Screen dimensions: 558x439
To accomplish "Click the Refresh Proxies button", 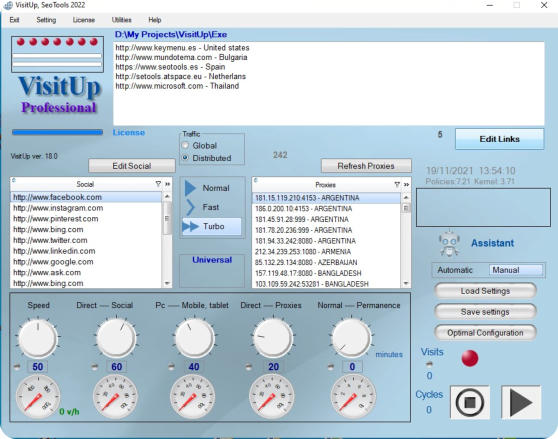I will pos(366,166).
